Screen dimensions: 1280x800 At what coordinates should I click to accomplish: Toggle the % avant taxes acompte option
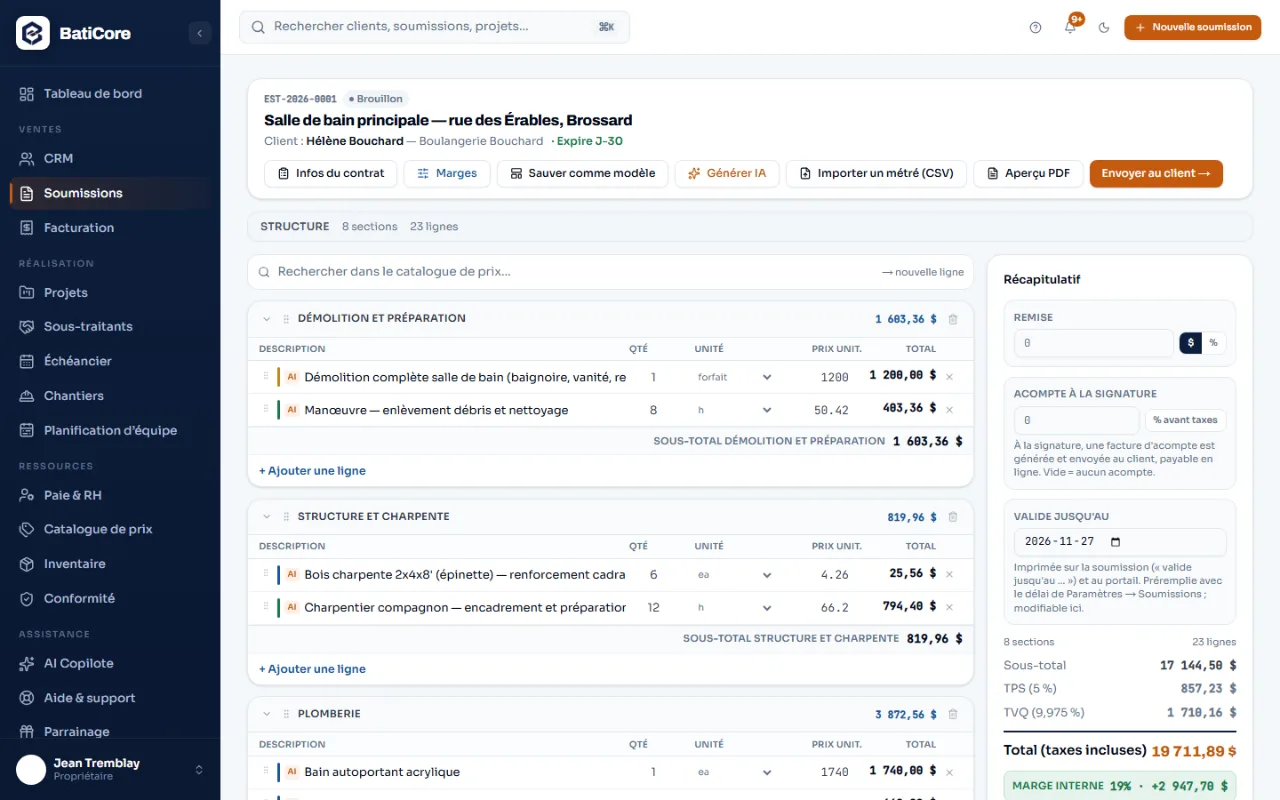pyautogui.click(x=1185, y=420)
